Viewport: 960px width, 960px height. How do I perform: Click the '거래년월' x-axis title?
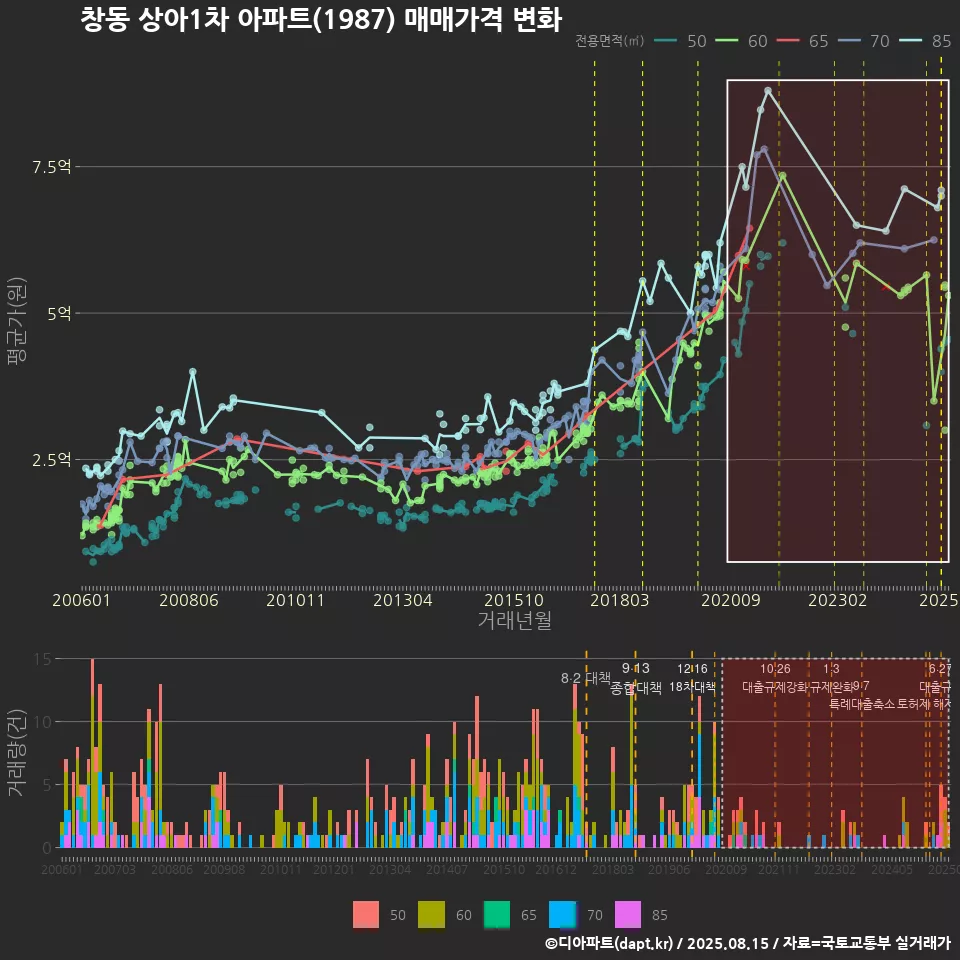click(514, 620)
